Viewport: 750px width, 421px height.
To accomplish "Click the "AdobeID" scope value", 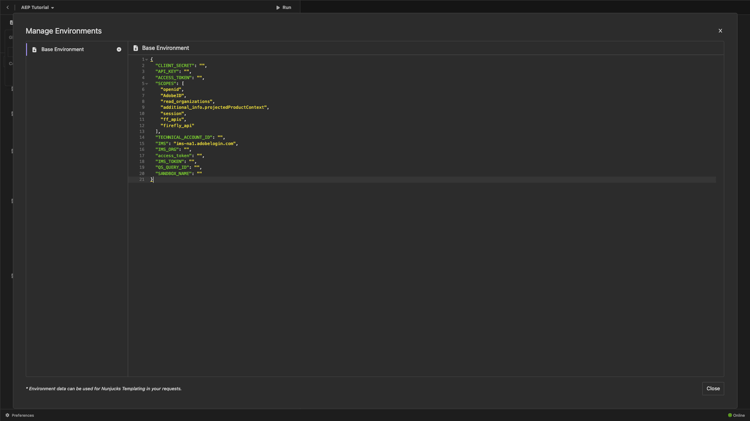I will [x=172, y=96].
